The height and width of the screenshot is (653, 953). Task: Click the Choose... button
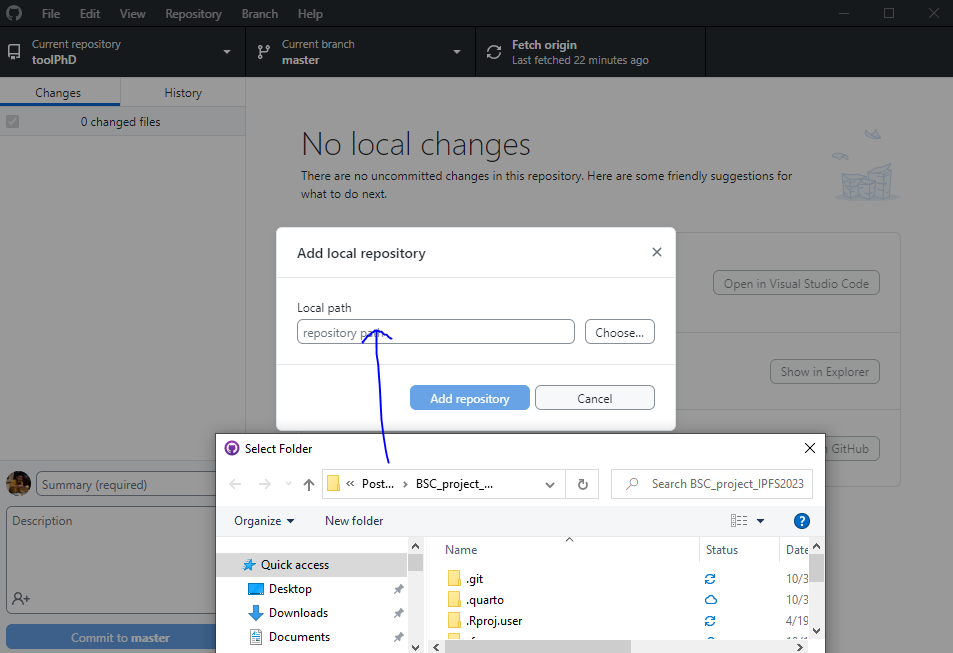pos(619,332)
